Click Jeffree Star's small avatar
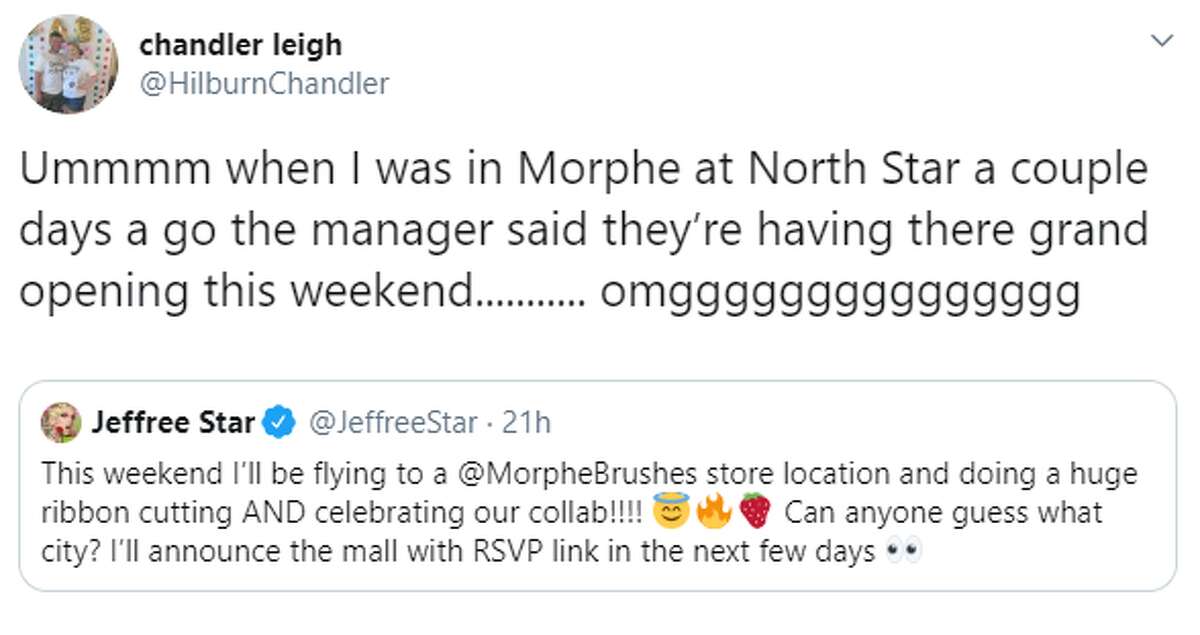 point(60,424)
